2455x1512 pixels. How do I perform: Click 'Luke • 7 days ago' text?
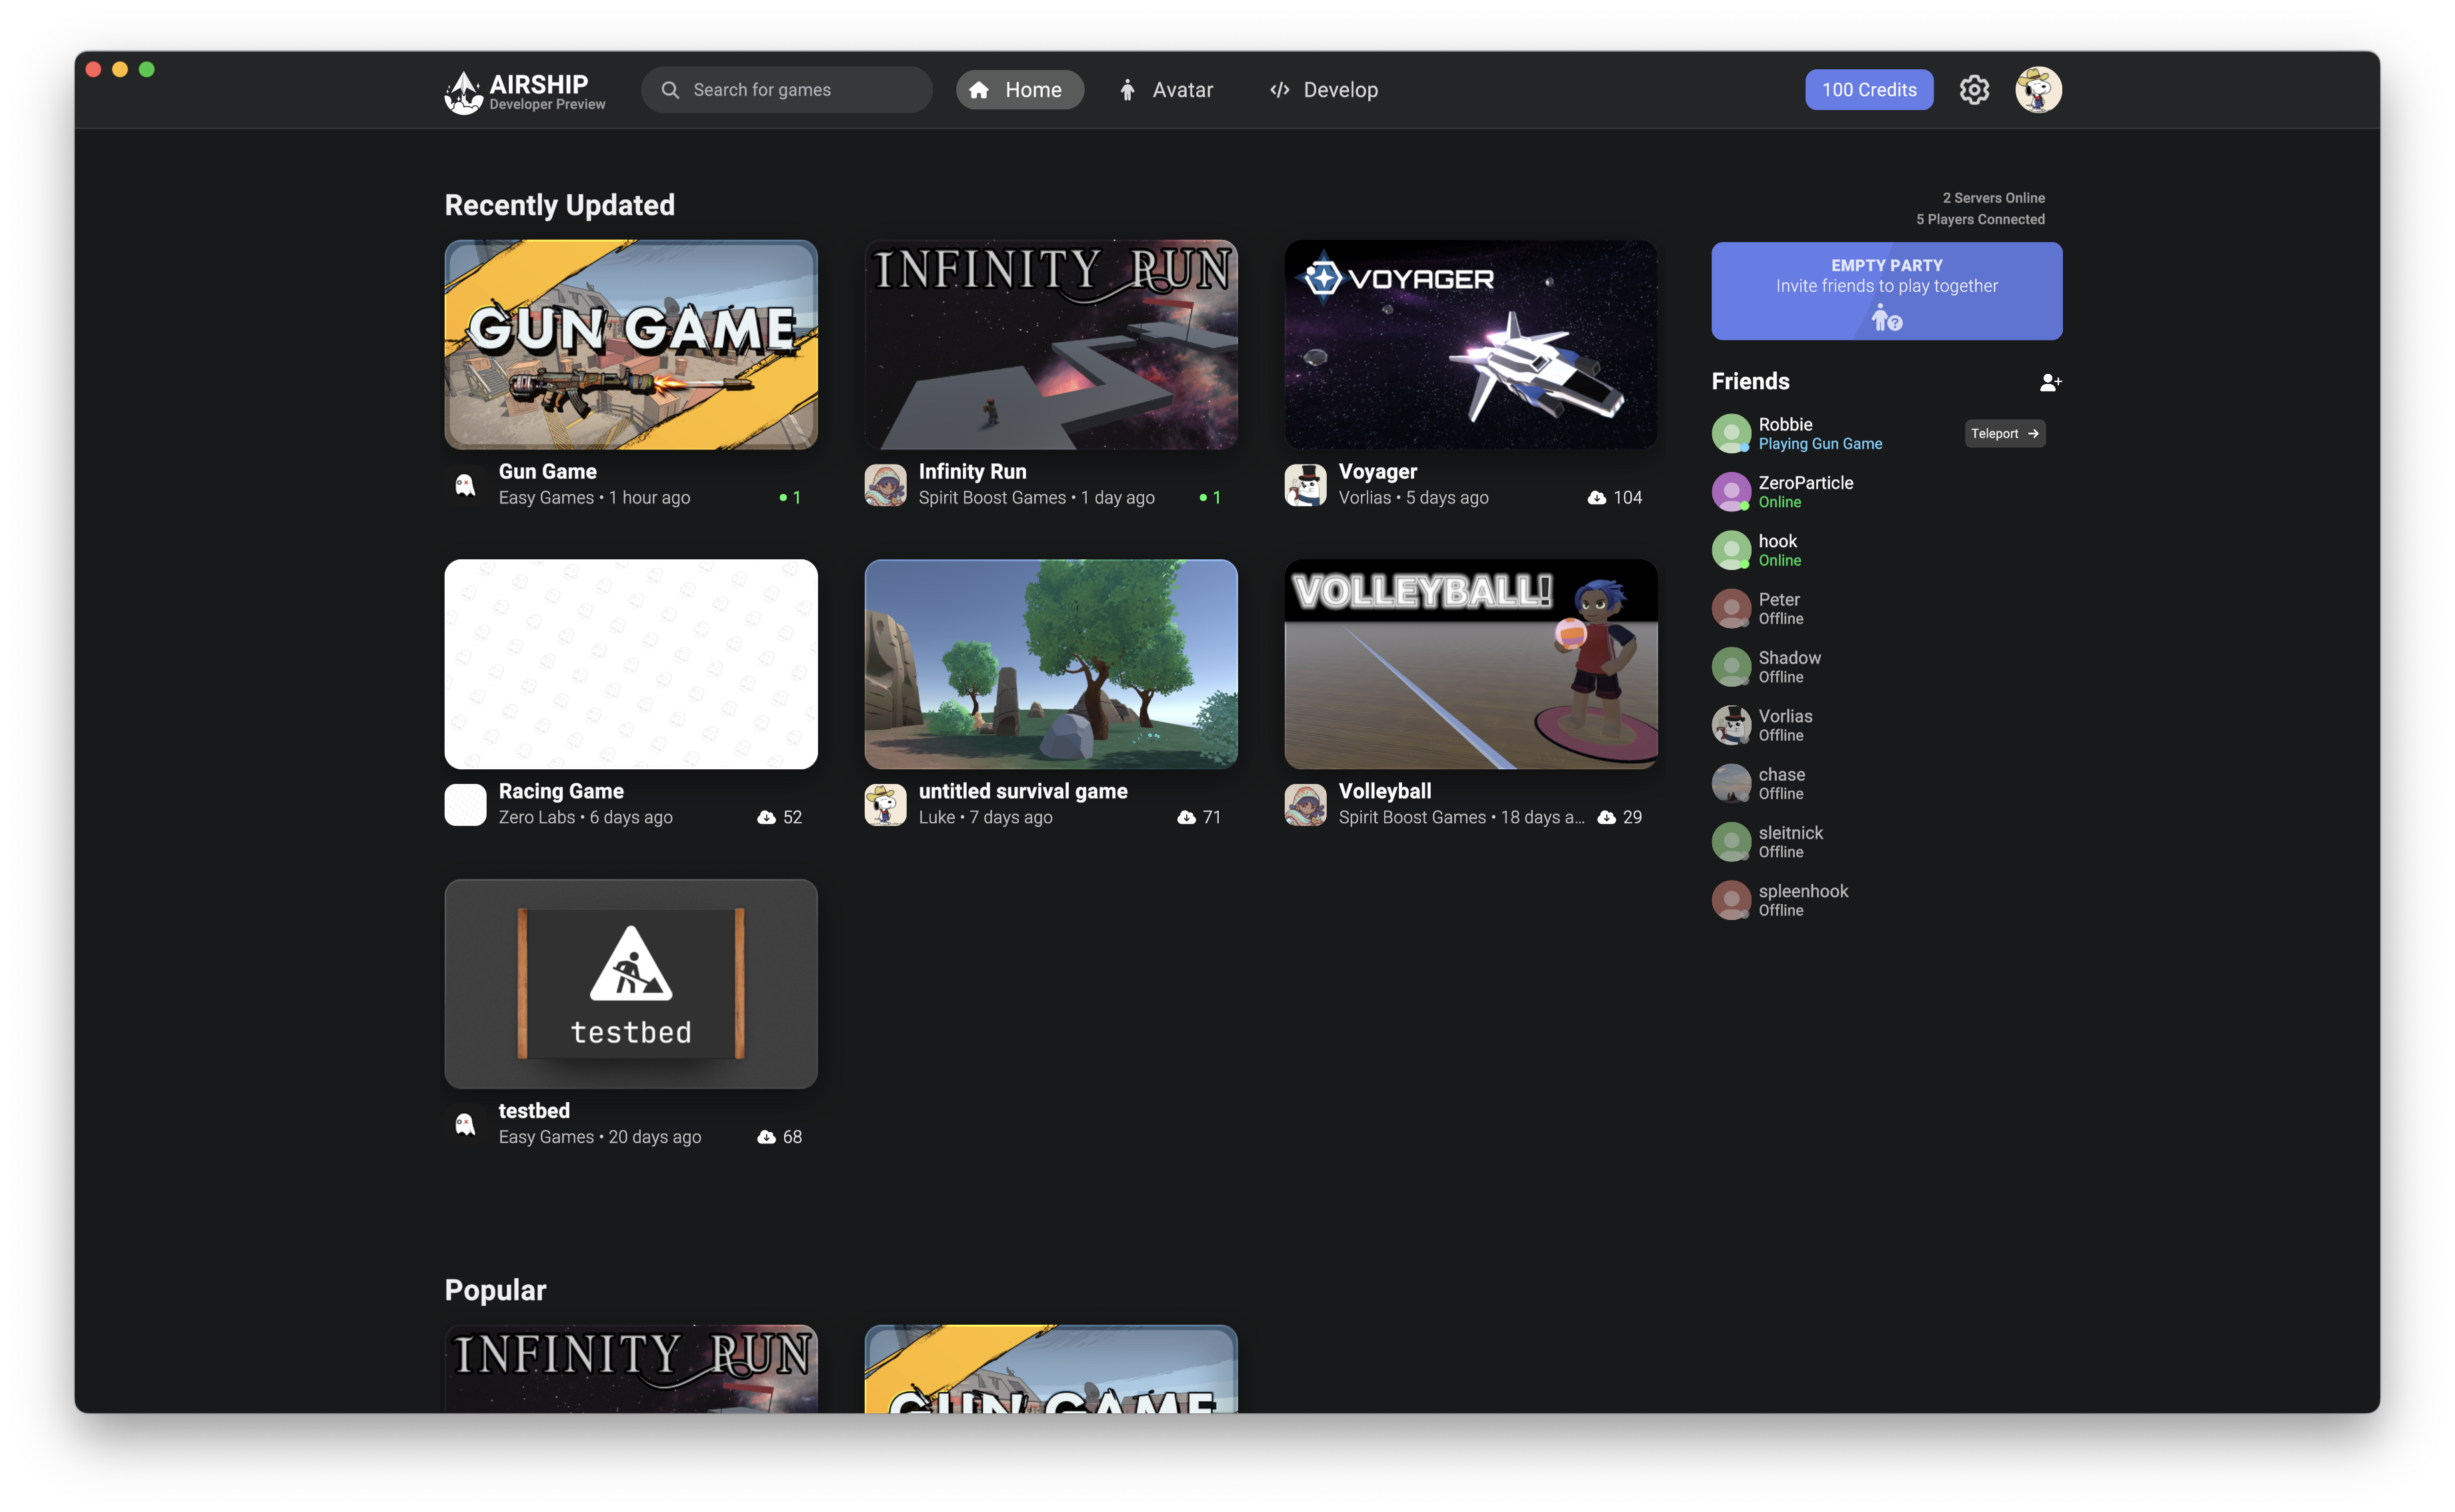[x=985, y=818]
